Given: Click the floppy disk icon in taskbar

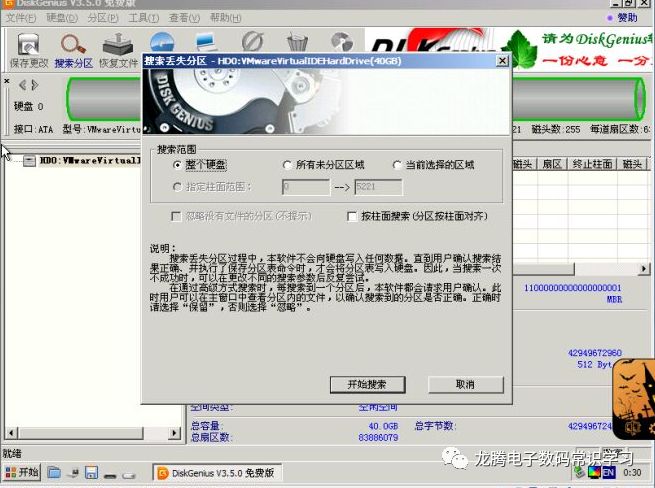Looking at the screenshot, I should pos(91,473).
